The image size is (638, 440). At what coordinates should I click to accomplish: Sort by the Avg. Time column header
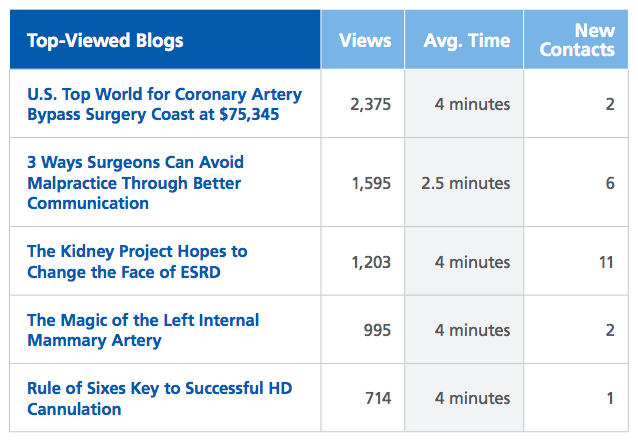click(464, 41)
